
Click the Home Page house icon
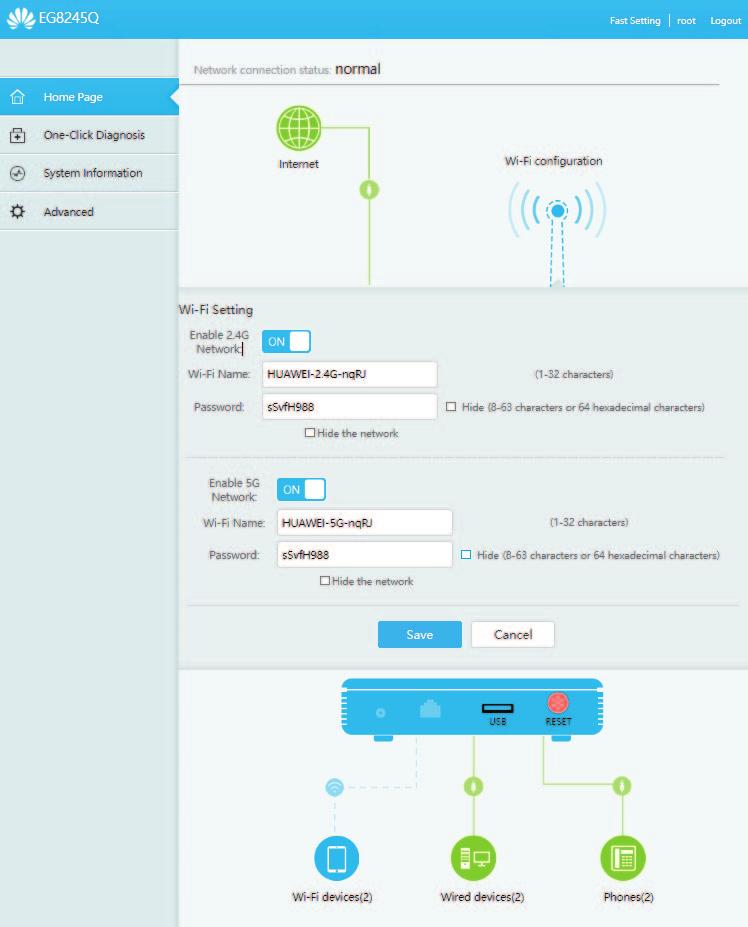pyautogui.click(x=18, y=96)
